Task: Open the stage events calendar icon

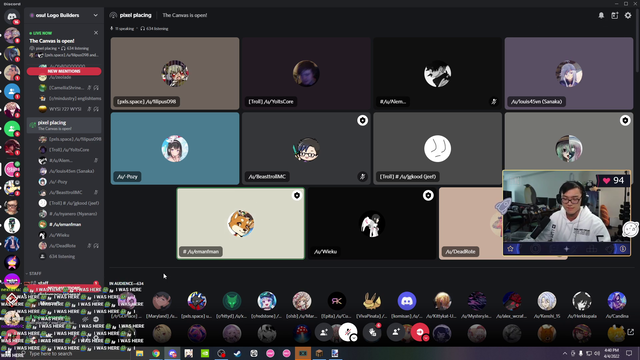Action: click(615, 16)
